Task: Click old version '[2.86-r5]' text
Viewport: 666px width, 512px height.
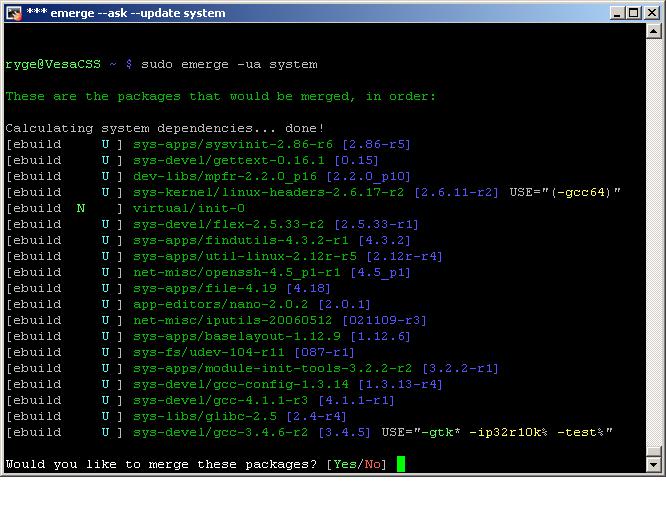Action: pos(376,144)
